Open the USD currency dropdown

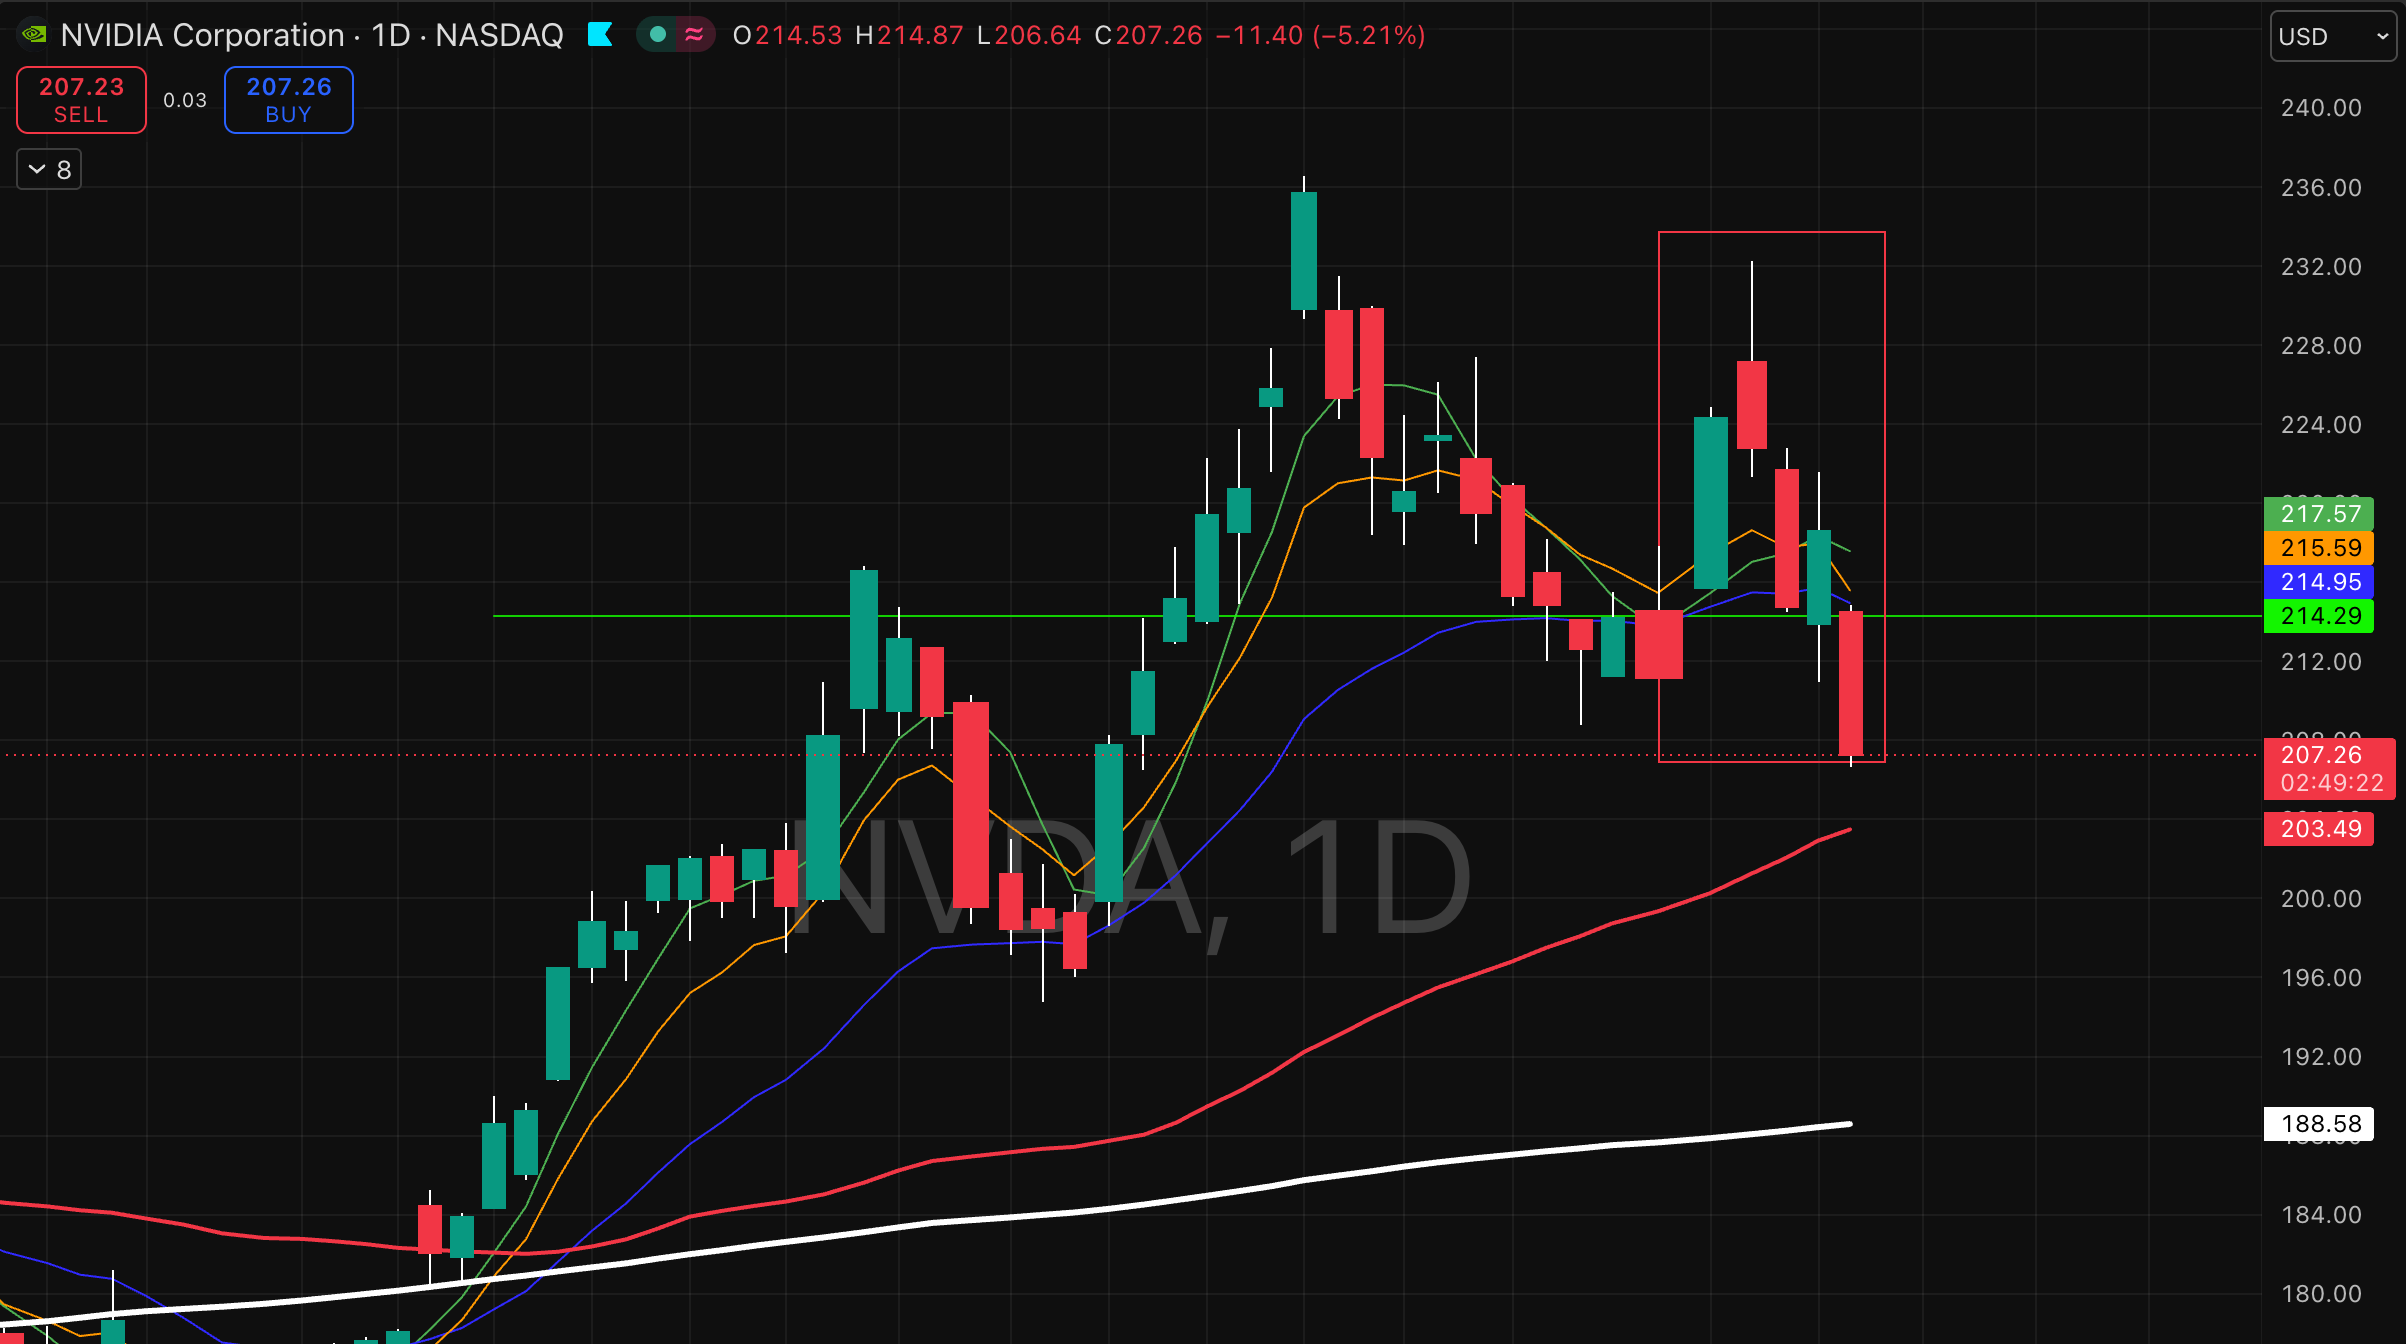click(x=2333, y=36)
